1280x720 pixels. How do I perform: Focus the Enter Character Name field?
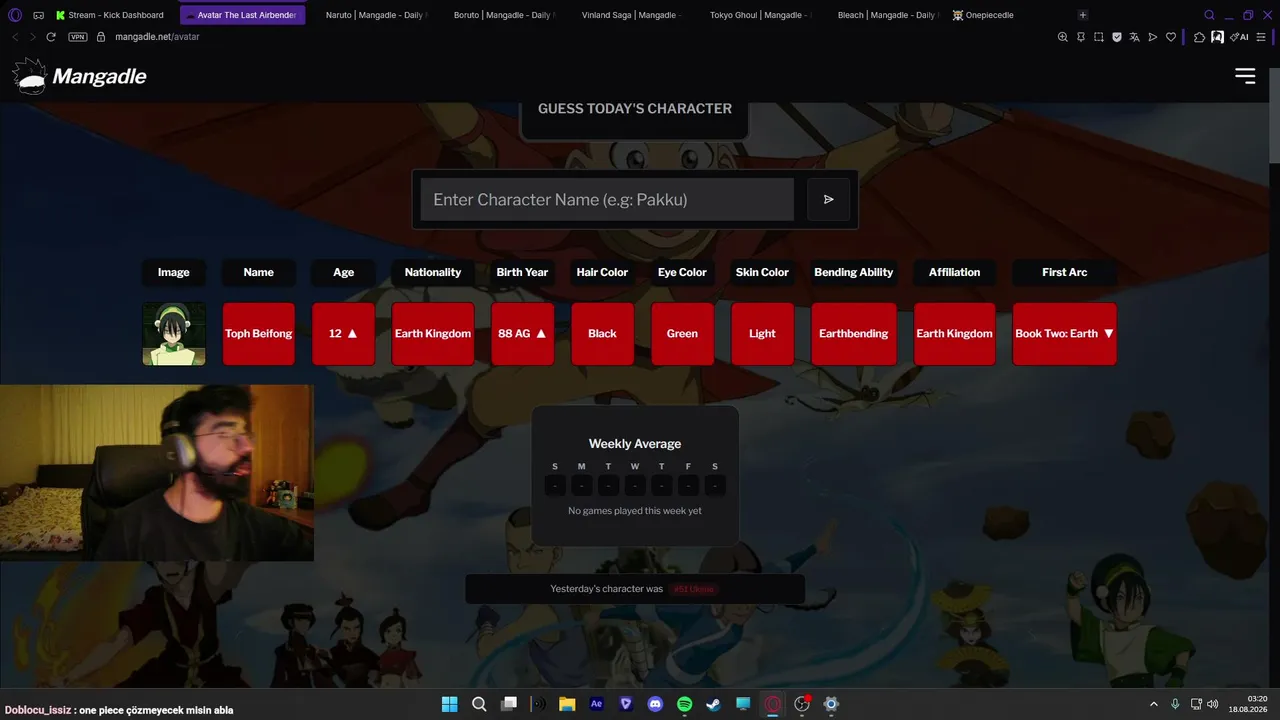607,199
